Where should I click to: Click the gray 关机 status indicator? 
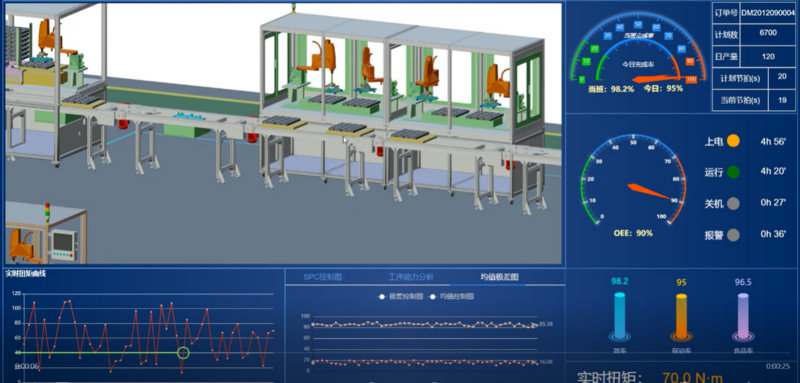point(733,203)
